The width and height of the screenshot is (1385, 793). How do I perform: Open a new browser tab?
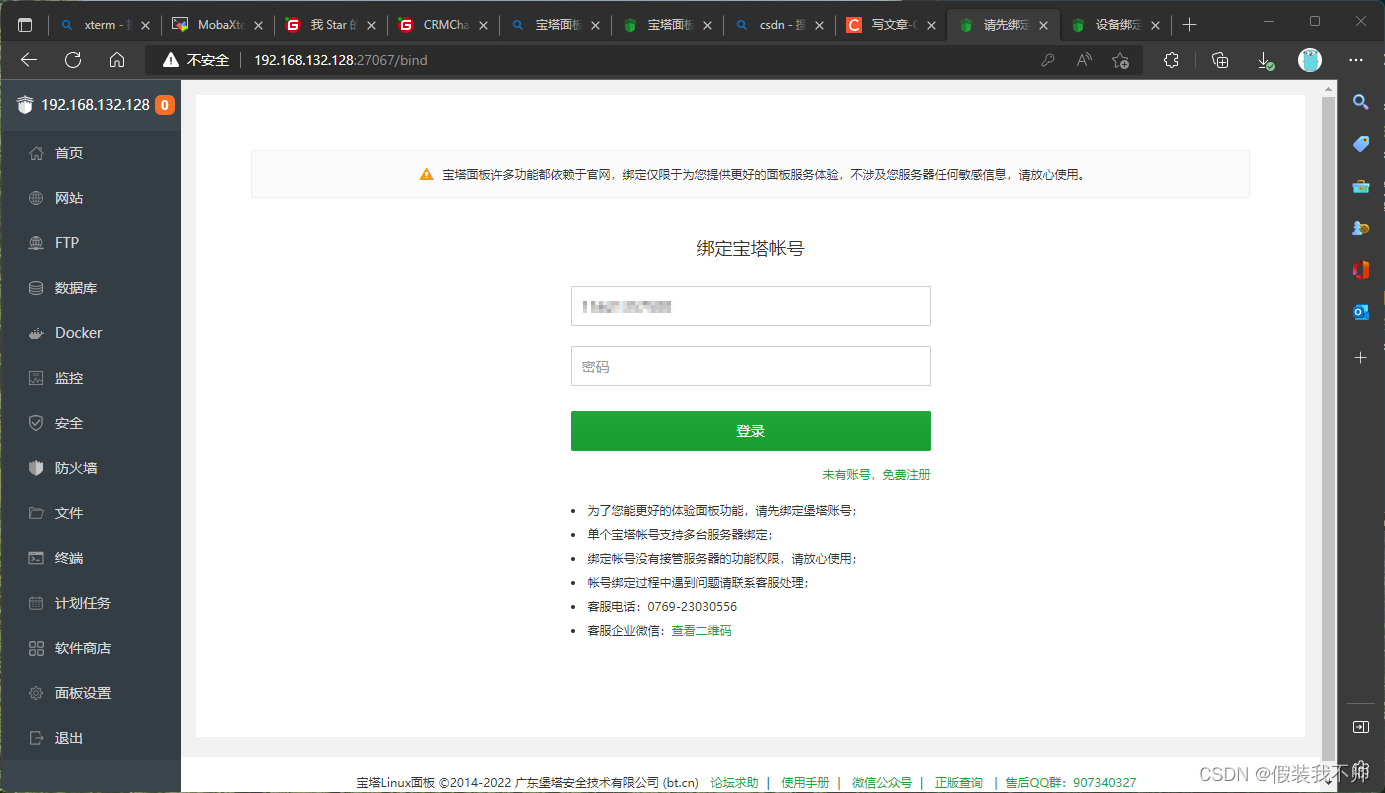point(1189,25)
